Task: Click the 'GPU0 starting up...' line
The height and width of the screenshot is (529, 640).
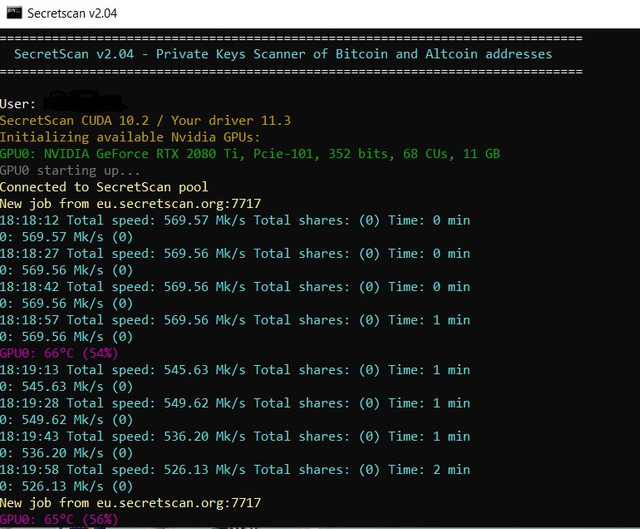Action: click(70, 171)
